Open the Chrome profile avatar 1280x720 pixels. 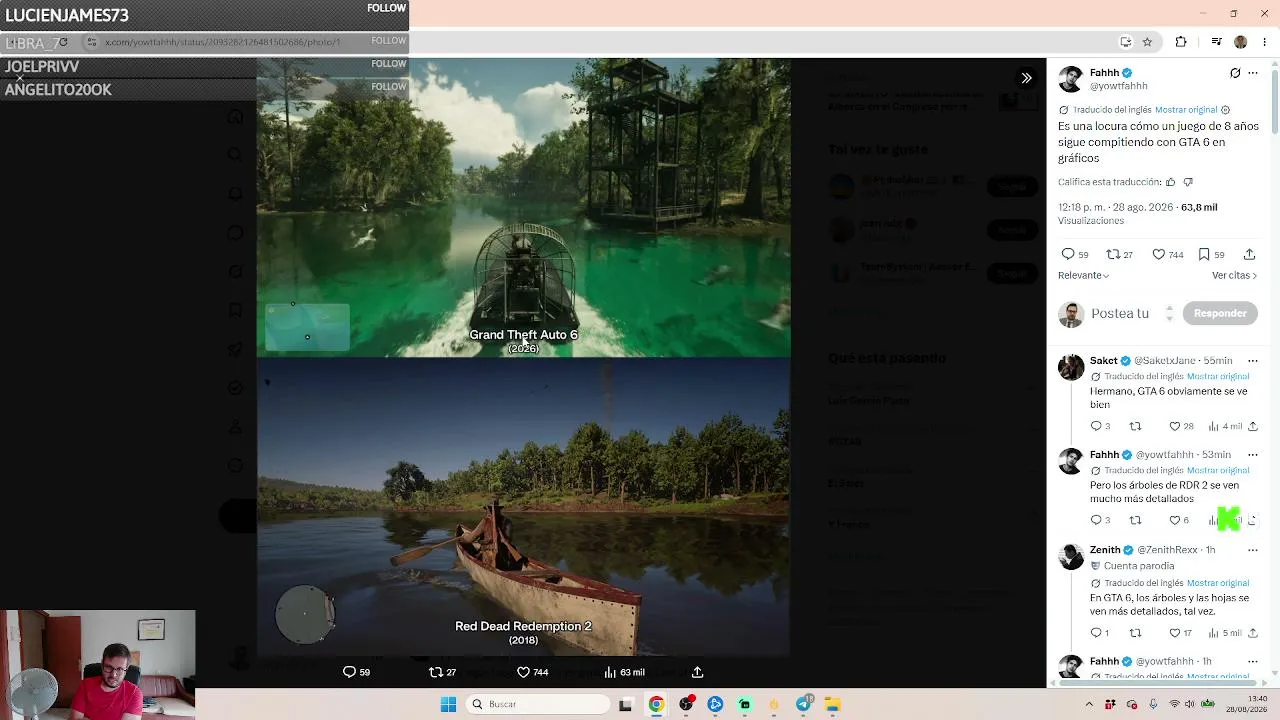[x=1241, y=42]
